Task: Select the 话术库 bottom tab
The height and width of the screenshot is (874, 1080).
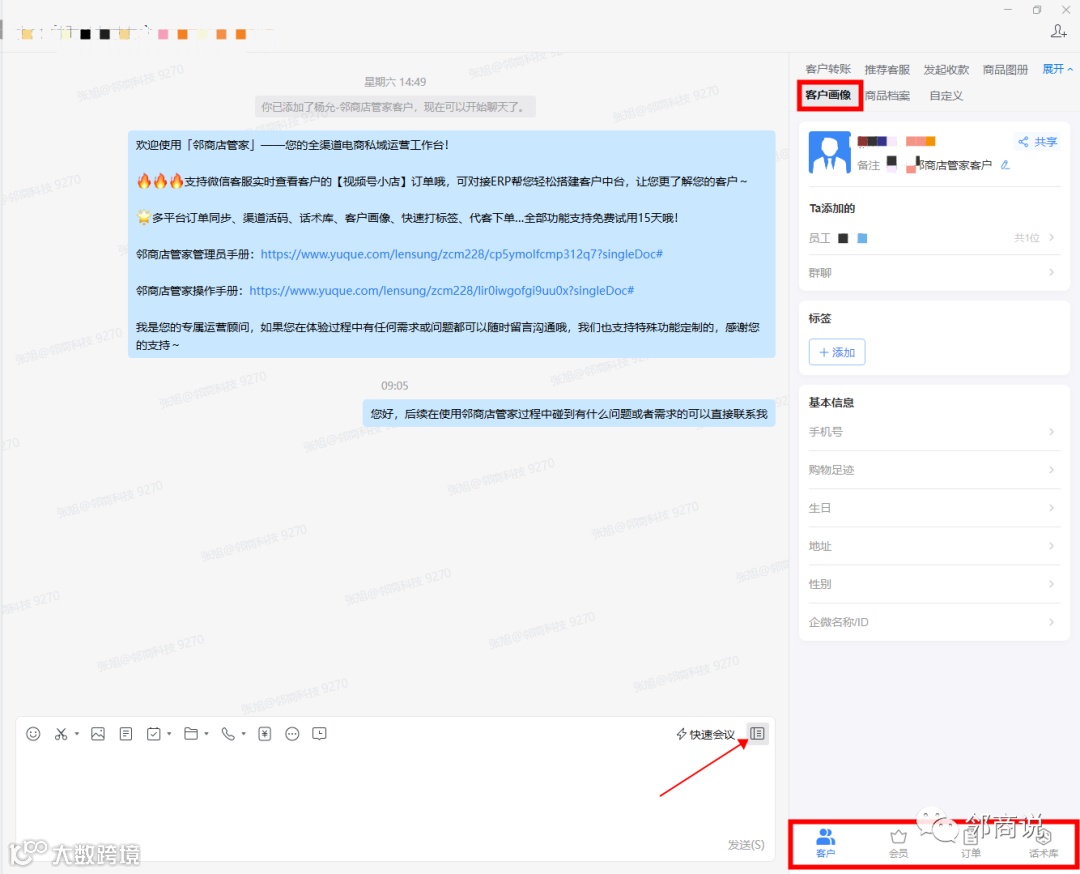Action: (x=1043, y=843)
